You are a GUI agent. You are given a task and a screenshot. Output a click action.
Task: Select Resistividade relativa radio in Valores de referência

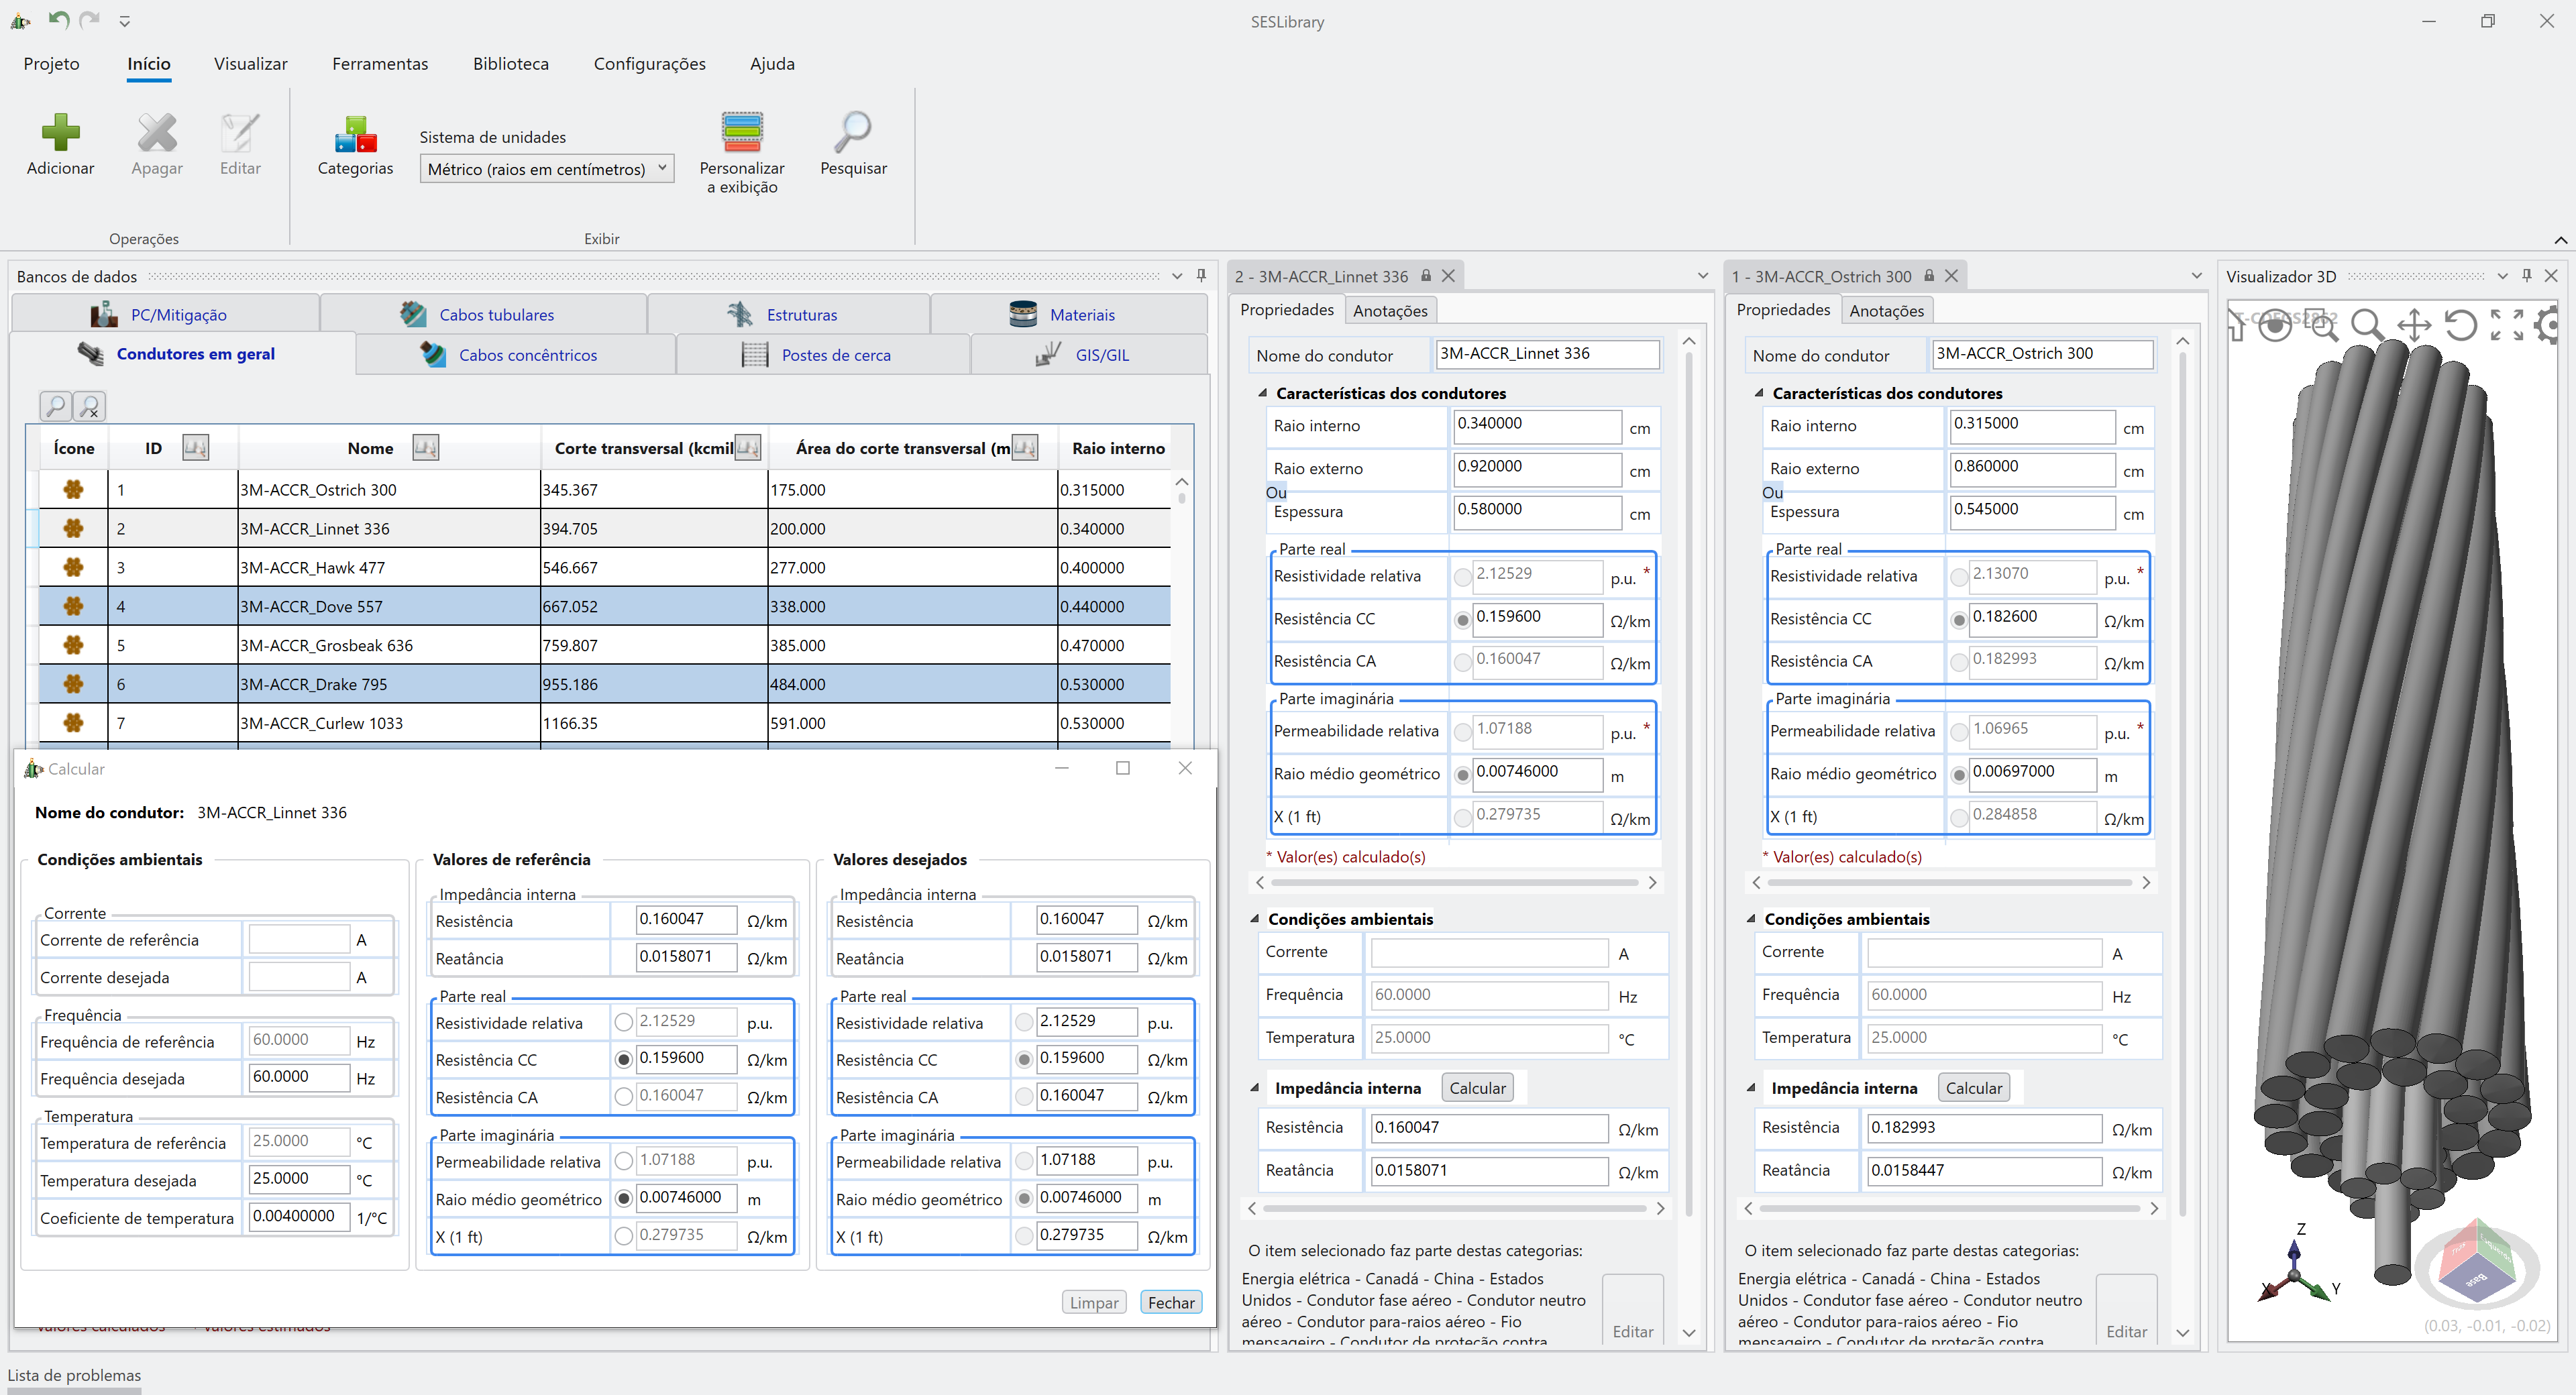click(x=624, y=1022)
